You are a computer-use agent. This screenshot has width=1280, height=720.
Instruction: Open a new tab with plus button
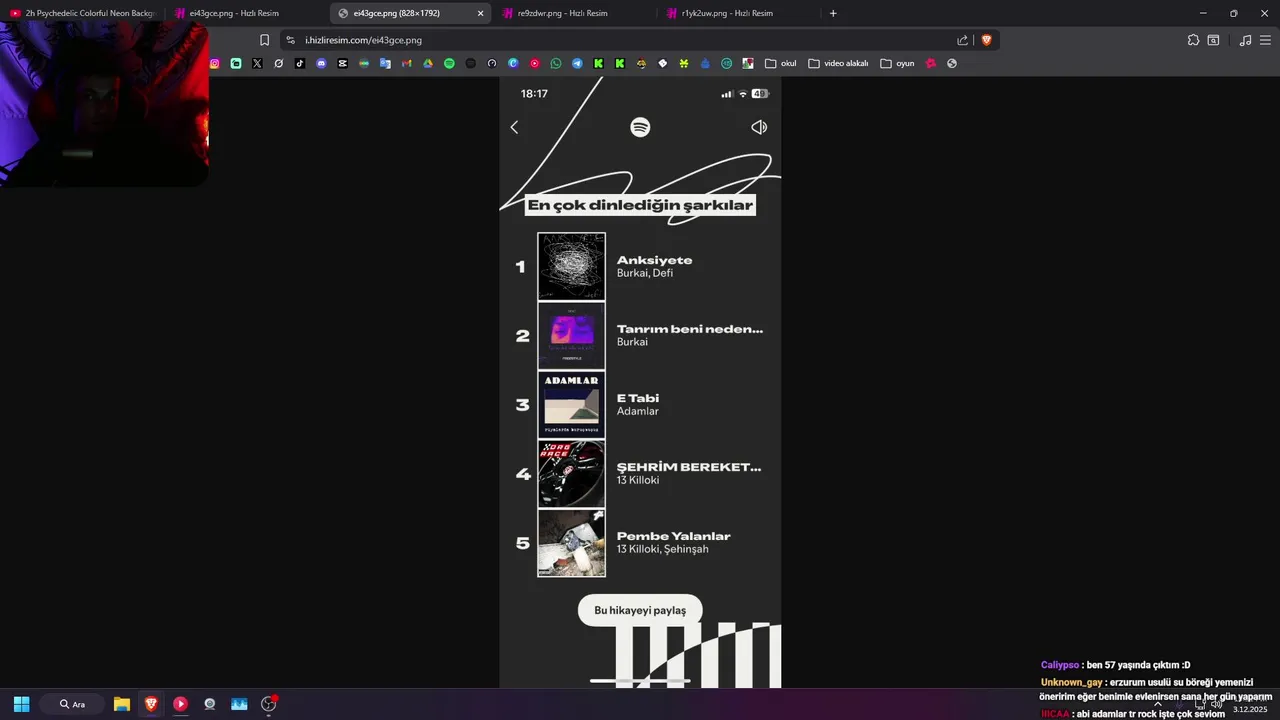coord(833,13)
